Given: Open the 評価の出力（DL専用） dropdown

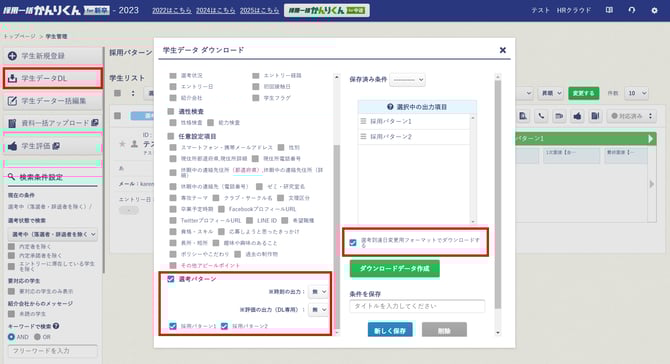Looking at the screenshot, I should click(318, 310).
